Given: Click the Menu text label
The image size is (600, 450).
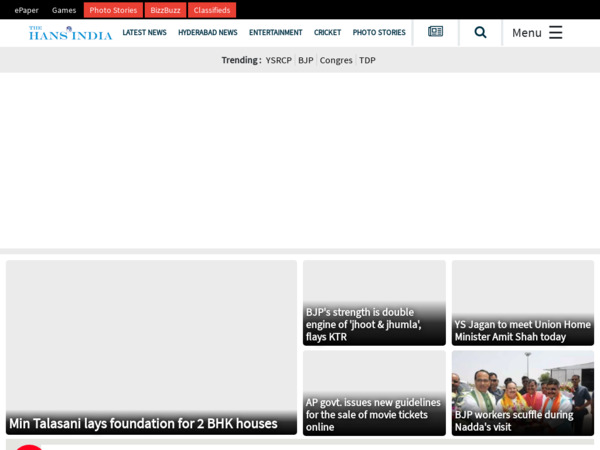Looking at the screenshot, I should (527, 33).
